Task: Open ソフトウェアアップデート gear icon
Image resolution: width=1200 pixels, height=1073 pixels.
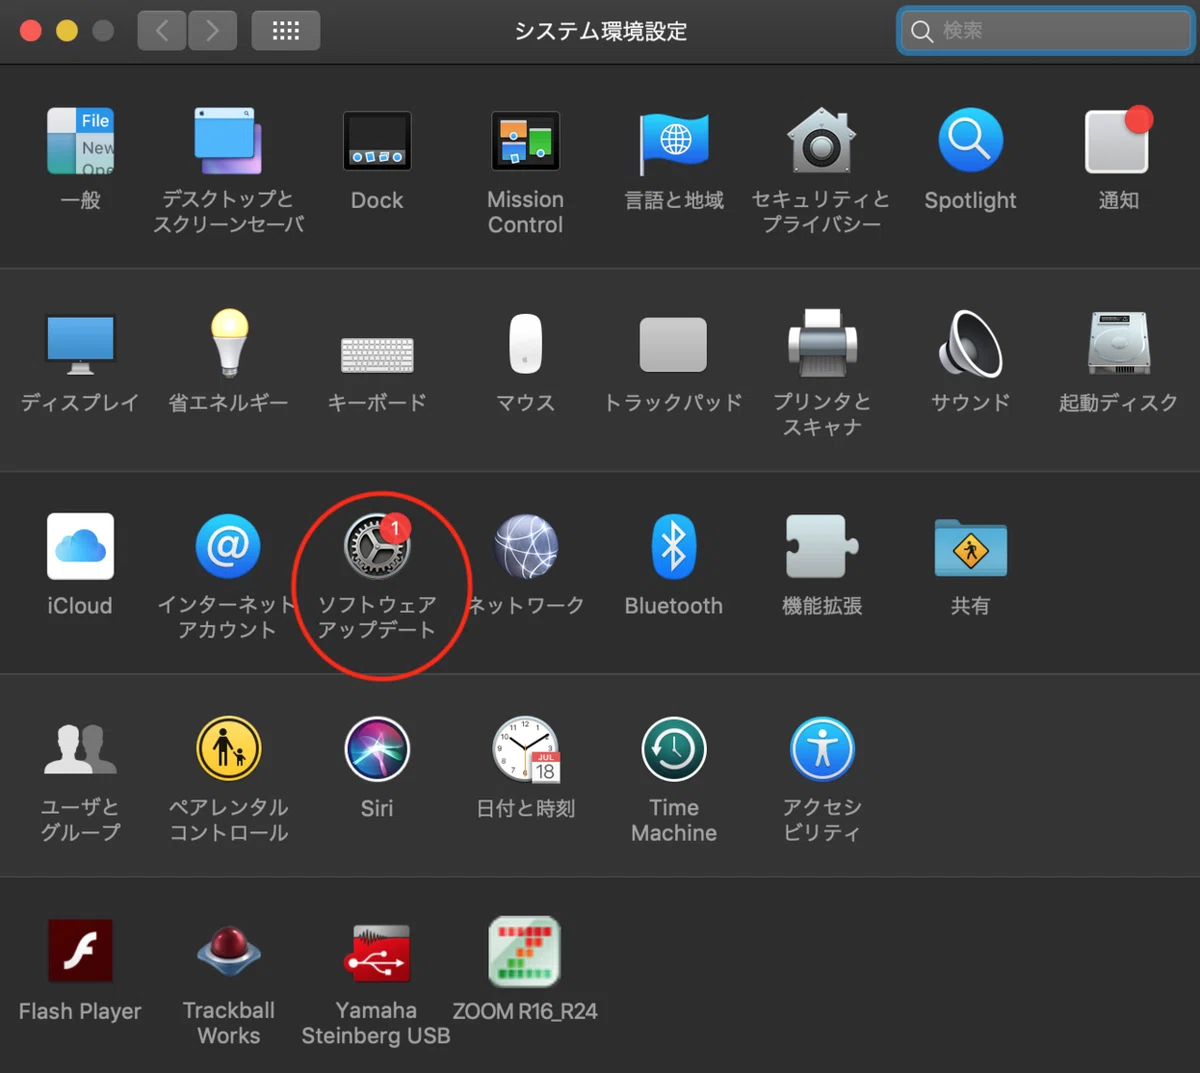Action: click(377, 546)
